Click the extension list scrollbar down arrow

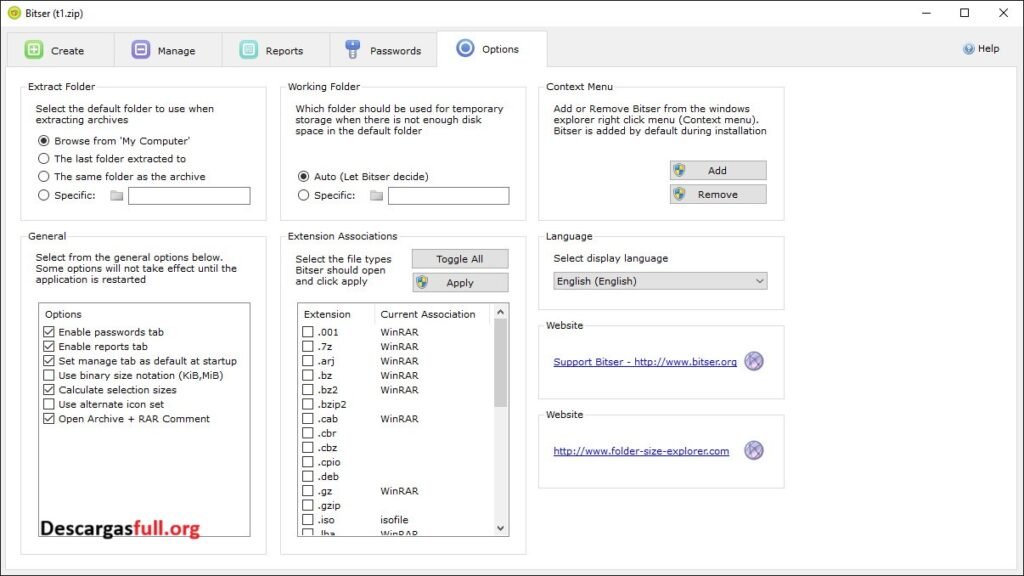501,529
